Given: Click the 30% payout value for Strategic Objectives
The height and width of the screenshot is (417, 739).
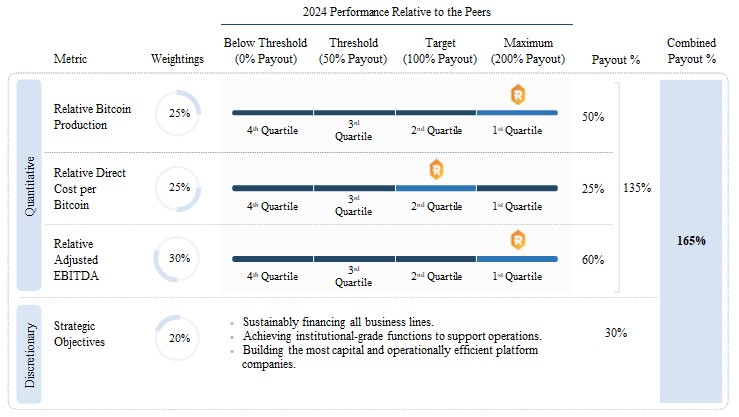Looking at the screenshot, I should (615, 333).
